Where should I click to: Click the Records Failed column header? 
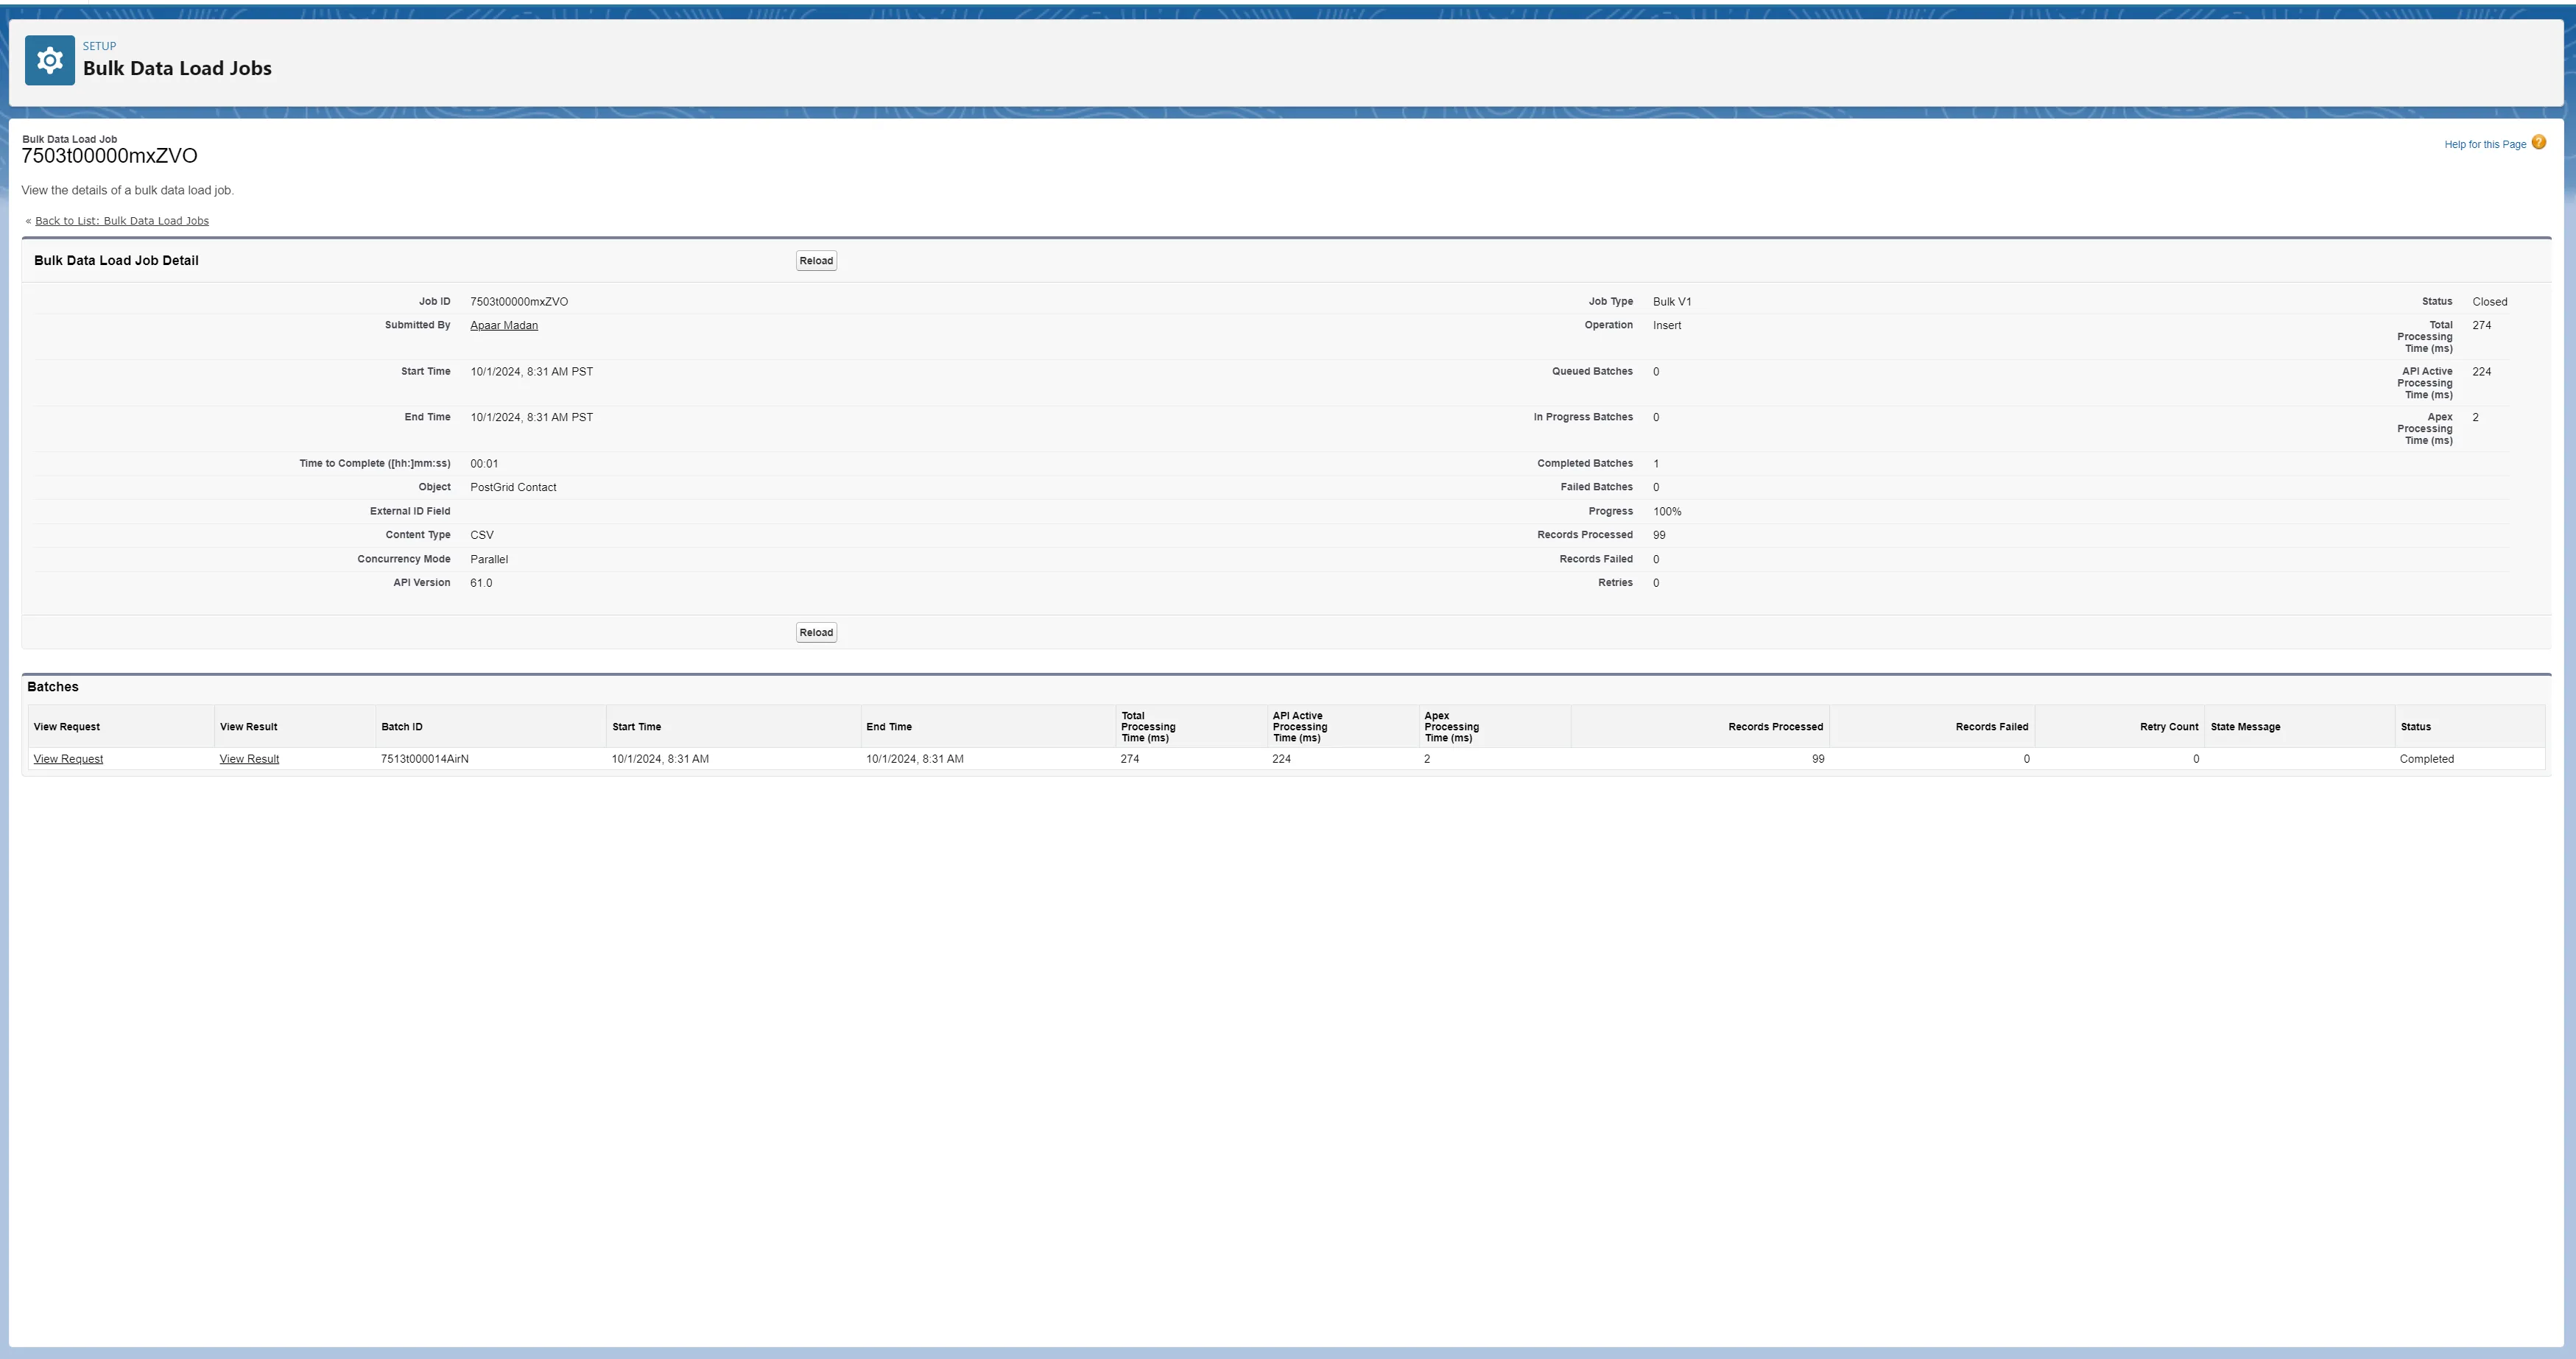pyautogui.click(x=1991, y=727)
